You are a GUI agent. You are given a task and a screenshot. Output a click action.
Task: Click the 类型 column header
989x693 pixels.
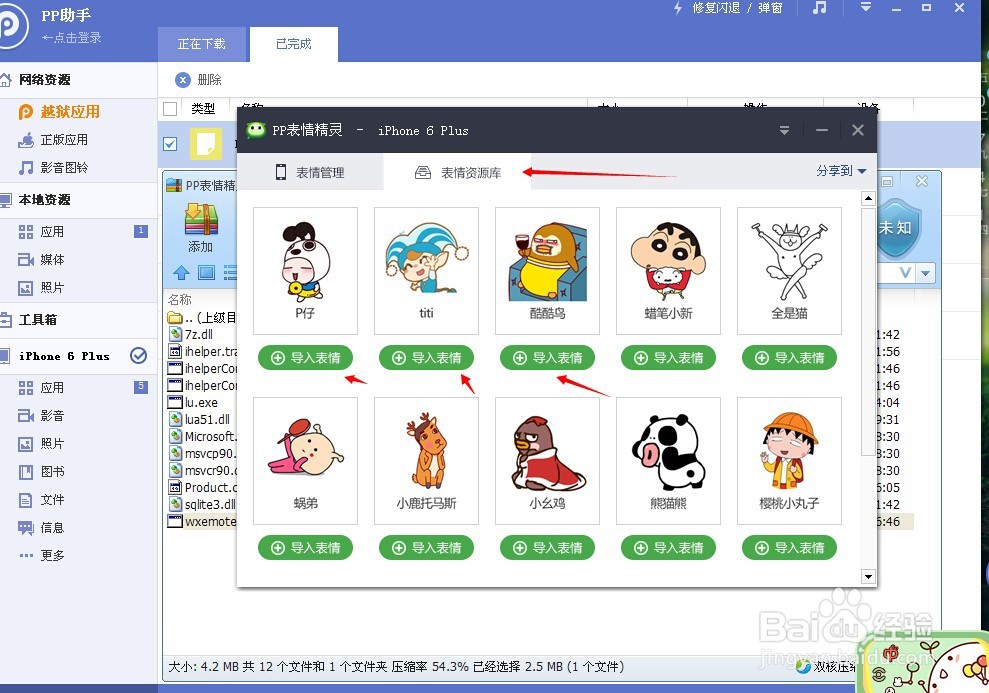coord(203,108)
